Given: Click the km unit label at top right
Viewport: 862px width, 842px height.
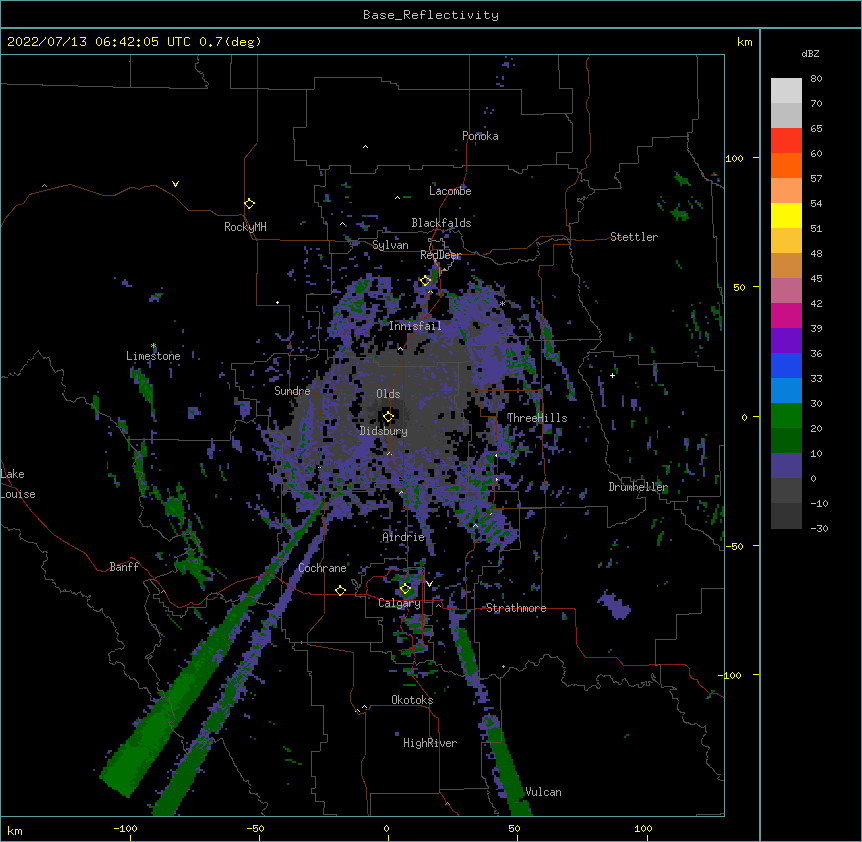Looking at the screenshot, I should tap(744, 42).
